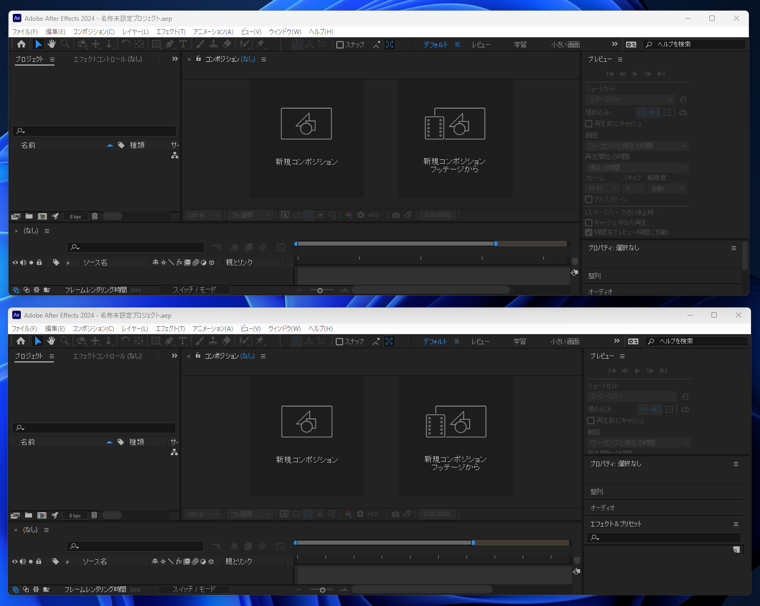The image size is (760, 606).
Task: Select the Selection arrow tool in the upper window
Action: pyautogui.click(x=38, y=44)
